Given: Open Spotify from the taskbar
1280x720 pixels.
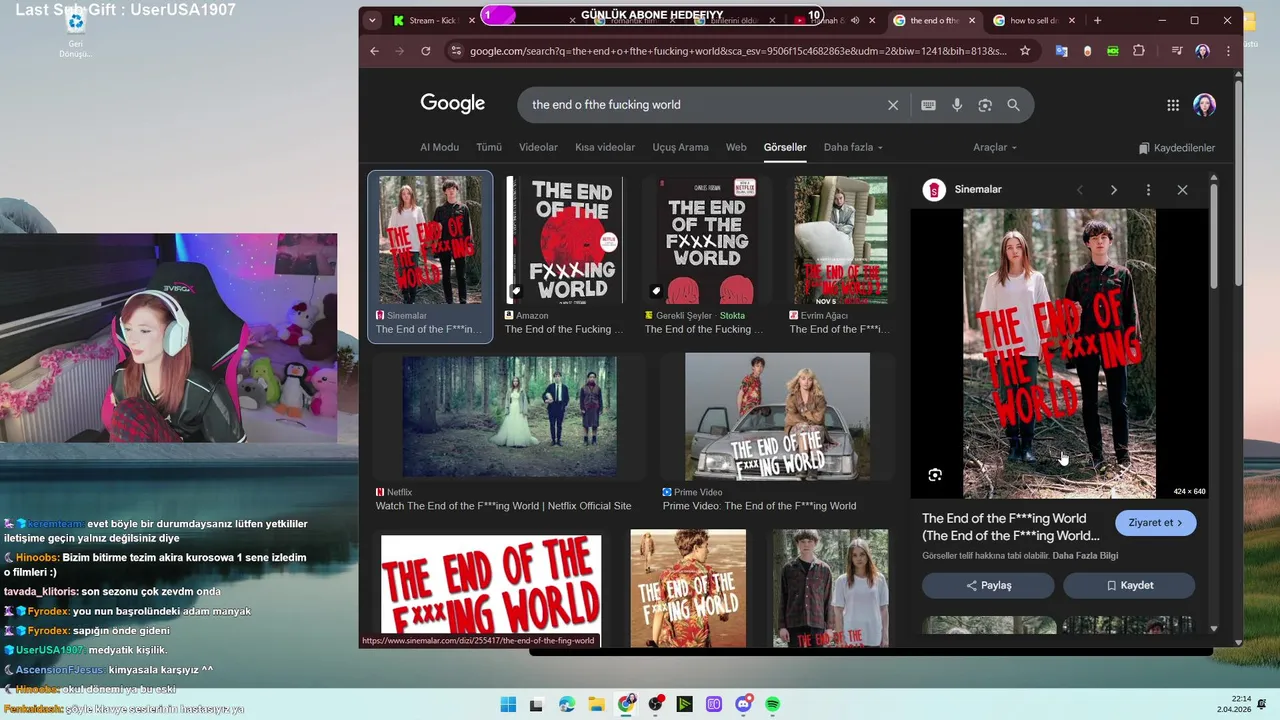Looking at the screenshot, I should (x=773, y=704).
